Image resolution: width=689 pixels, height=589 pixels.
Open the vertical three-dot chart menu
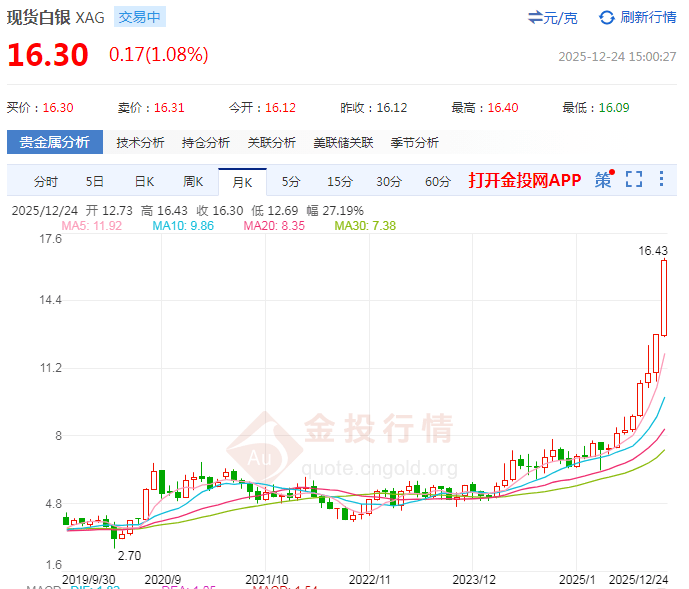[661, 180]
